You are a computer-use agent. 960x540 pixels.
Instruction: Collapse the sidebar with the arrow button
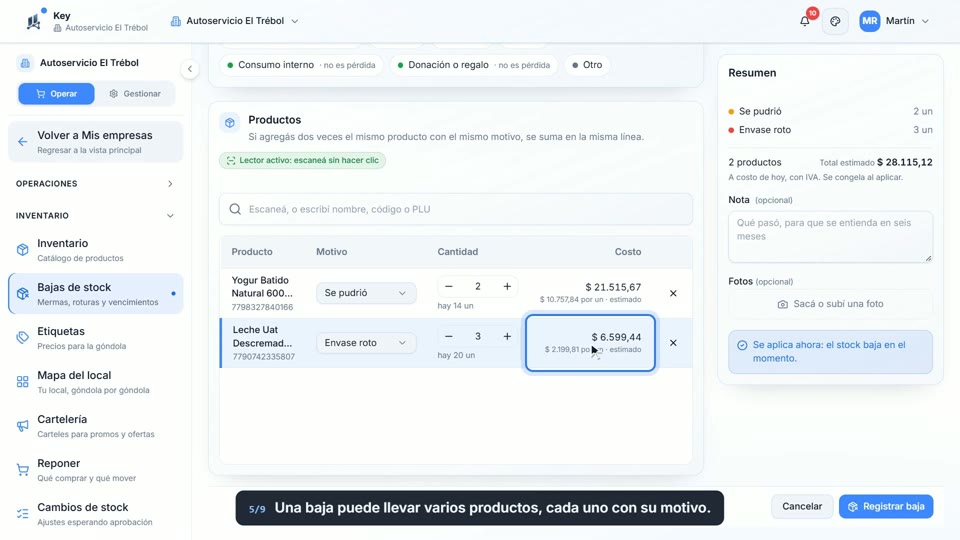(x=190, y=69)
